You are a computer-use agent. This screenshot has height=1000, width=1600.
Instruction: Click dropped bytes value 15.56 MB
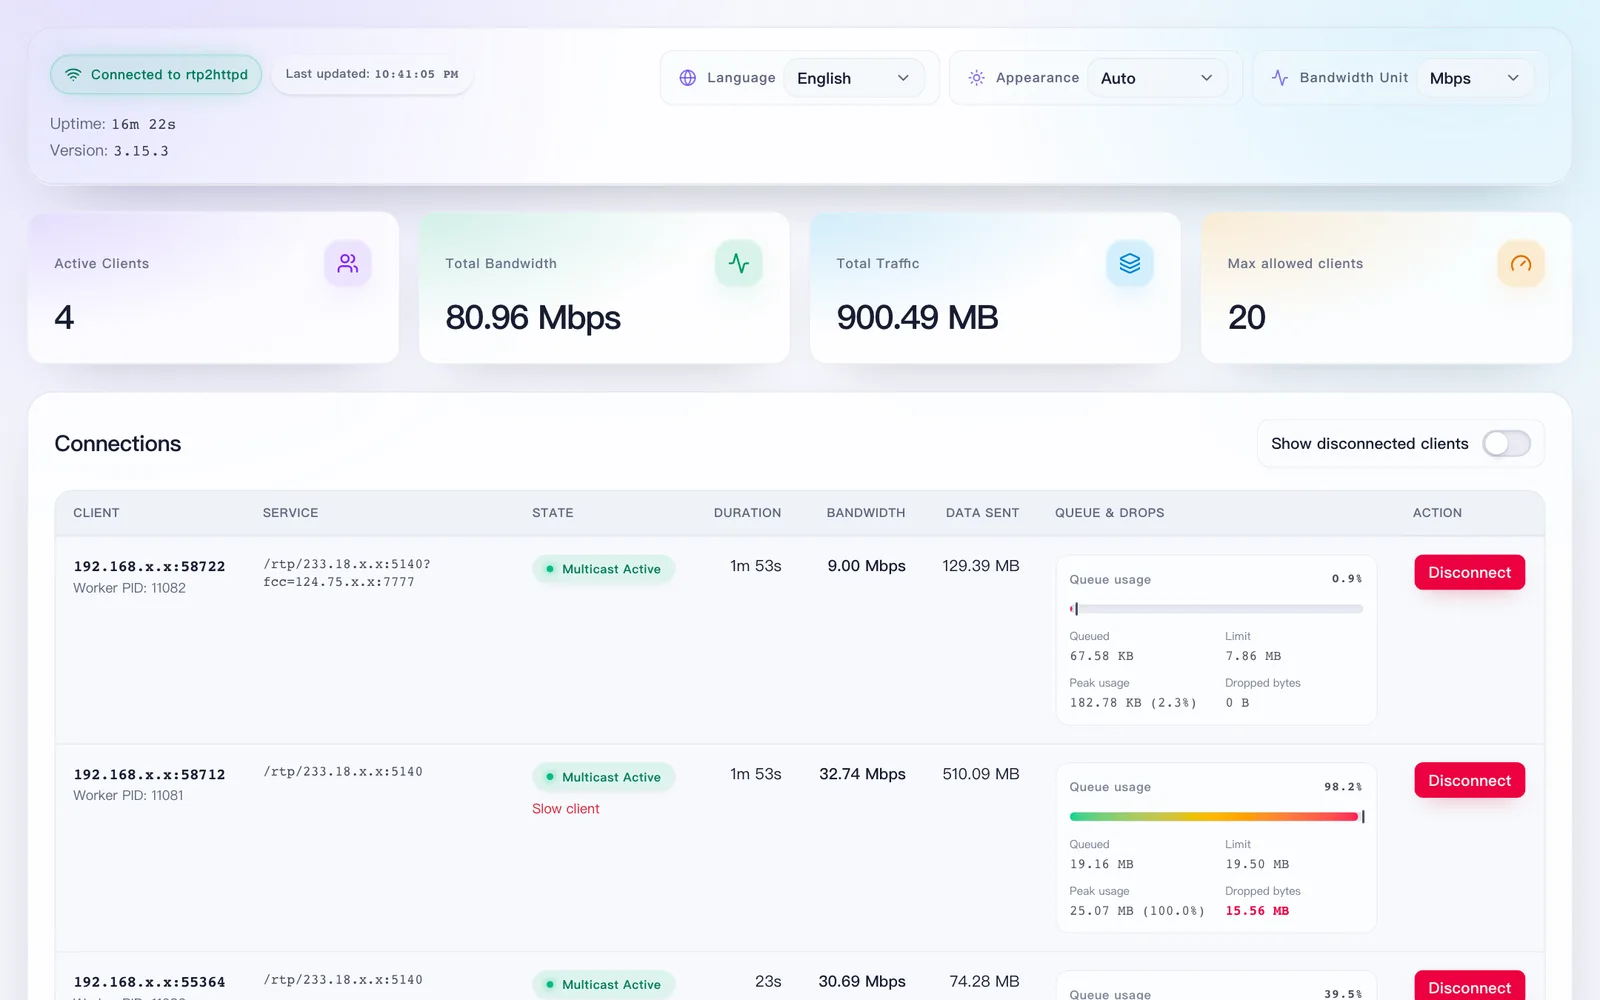tap(1257, 911)
